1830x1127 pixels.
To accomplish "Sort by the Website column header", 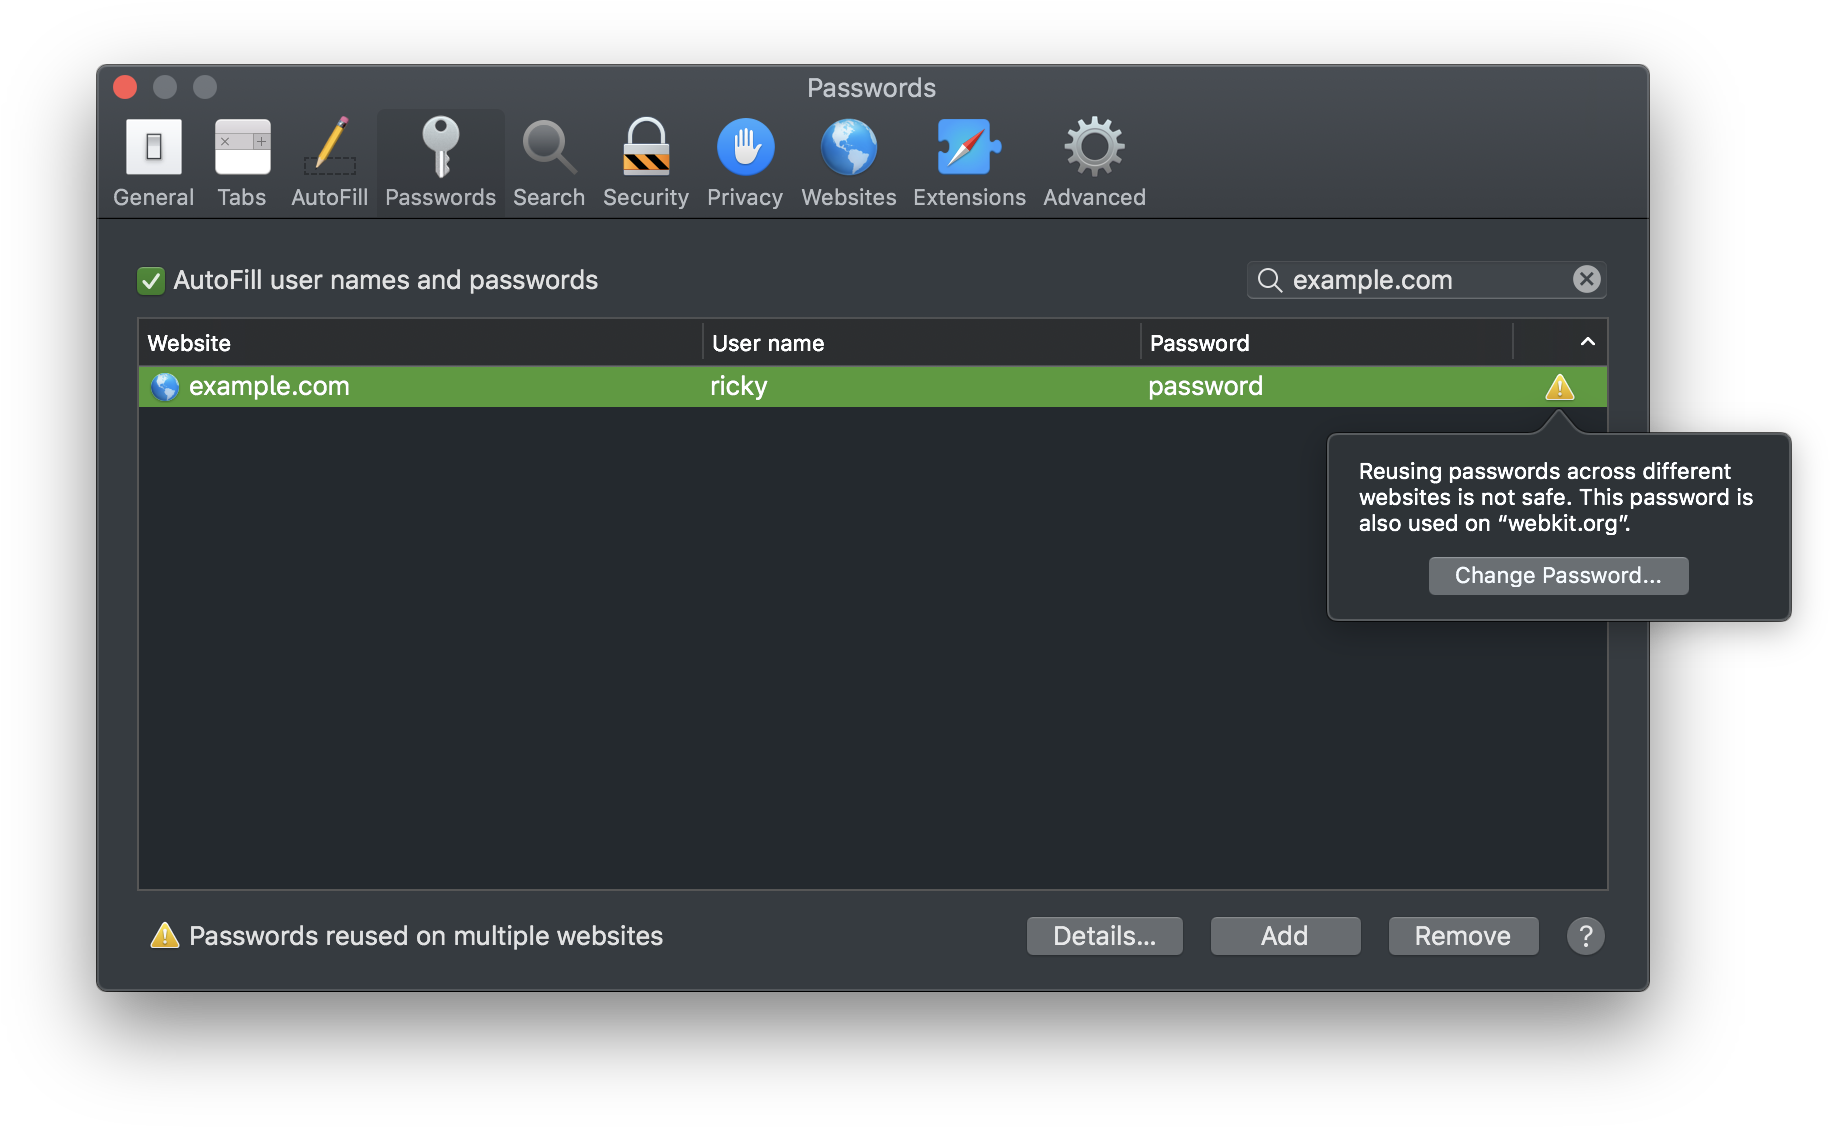I will coord(420,343).
